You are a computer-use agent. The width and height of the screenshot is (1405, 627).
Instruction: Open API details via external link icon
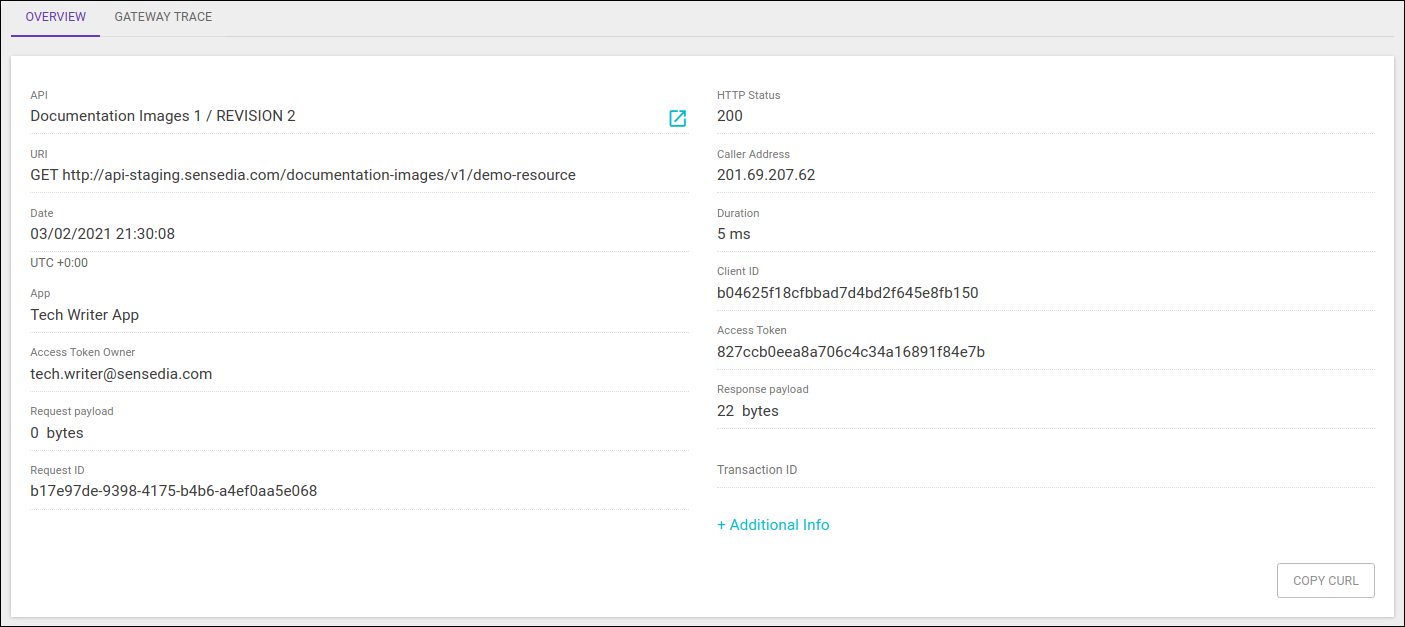point(678,118)
